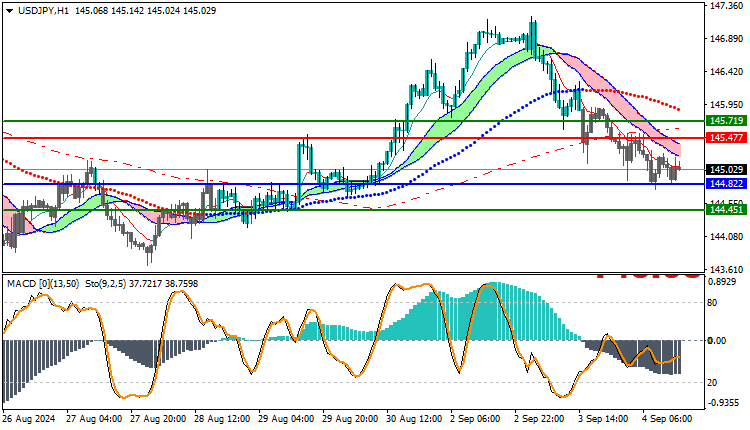Click the -0.9355 indicator scale value

pos(724,403)
